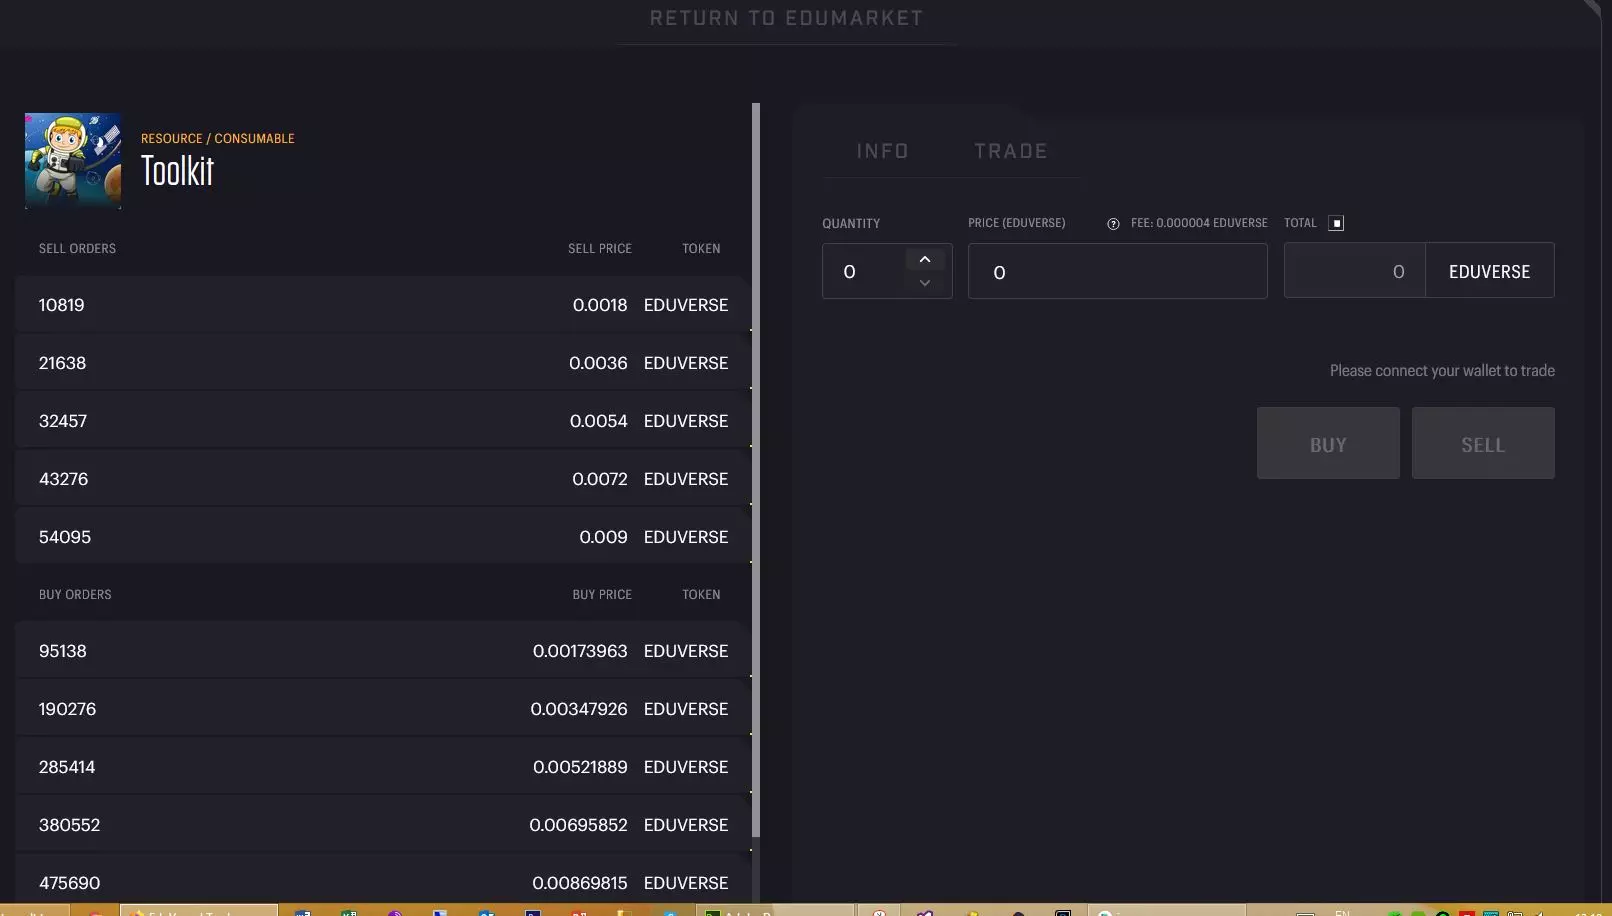This screenshot has height=916, width=1612.
Task: Select the 10819 sell order at 0.0018
Action: (380, 305)
